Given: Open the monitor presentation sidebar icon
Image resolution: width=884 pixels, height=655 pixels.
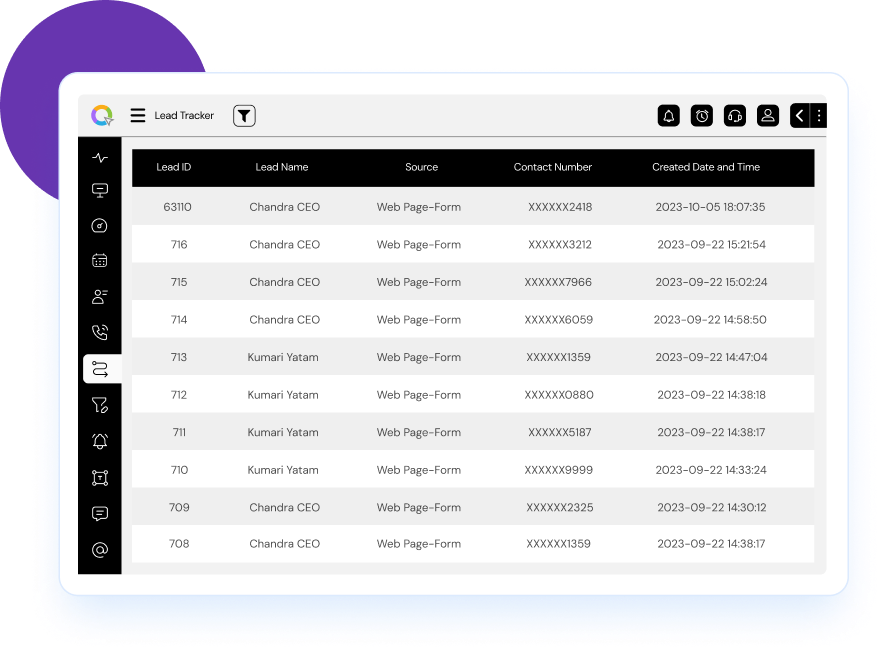Looking at the screenshot, I should (100, 191).
